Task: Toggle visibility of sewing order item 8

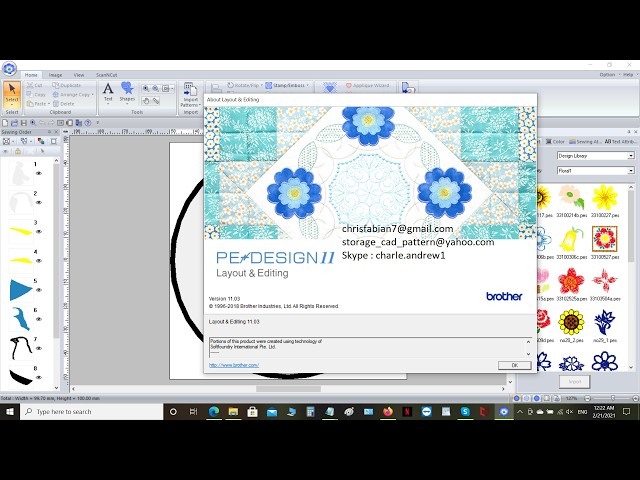Action: pos(39,378)
